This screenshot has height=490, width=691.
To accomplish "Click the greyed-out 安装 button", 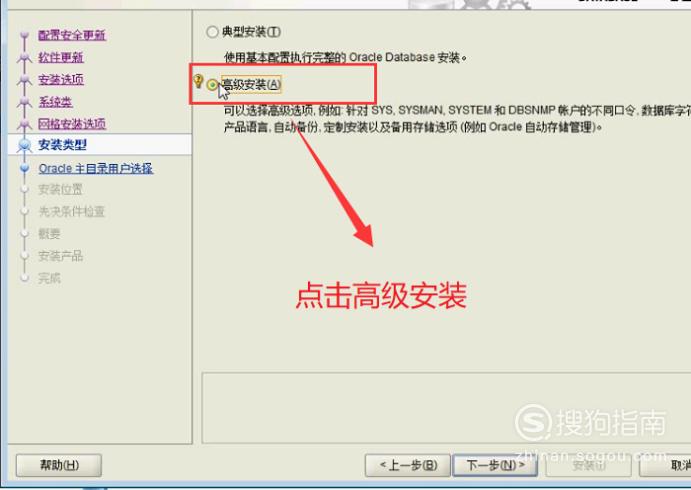I will [588, 465].
